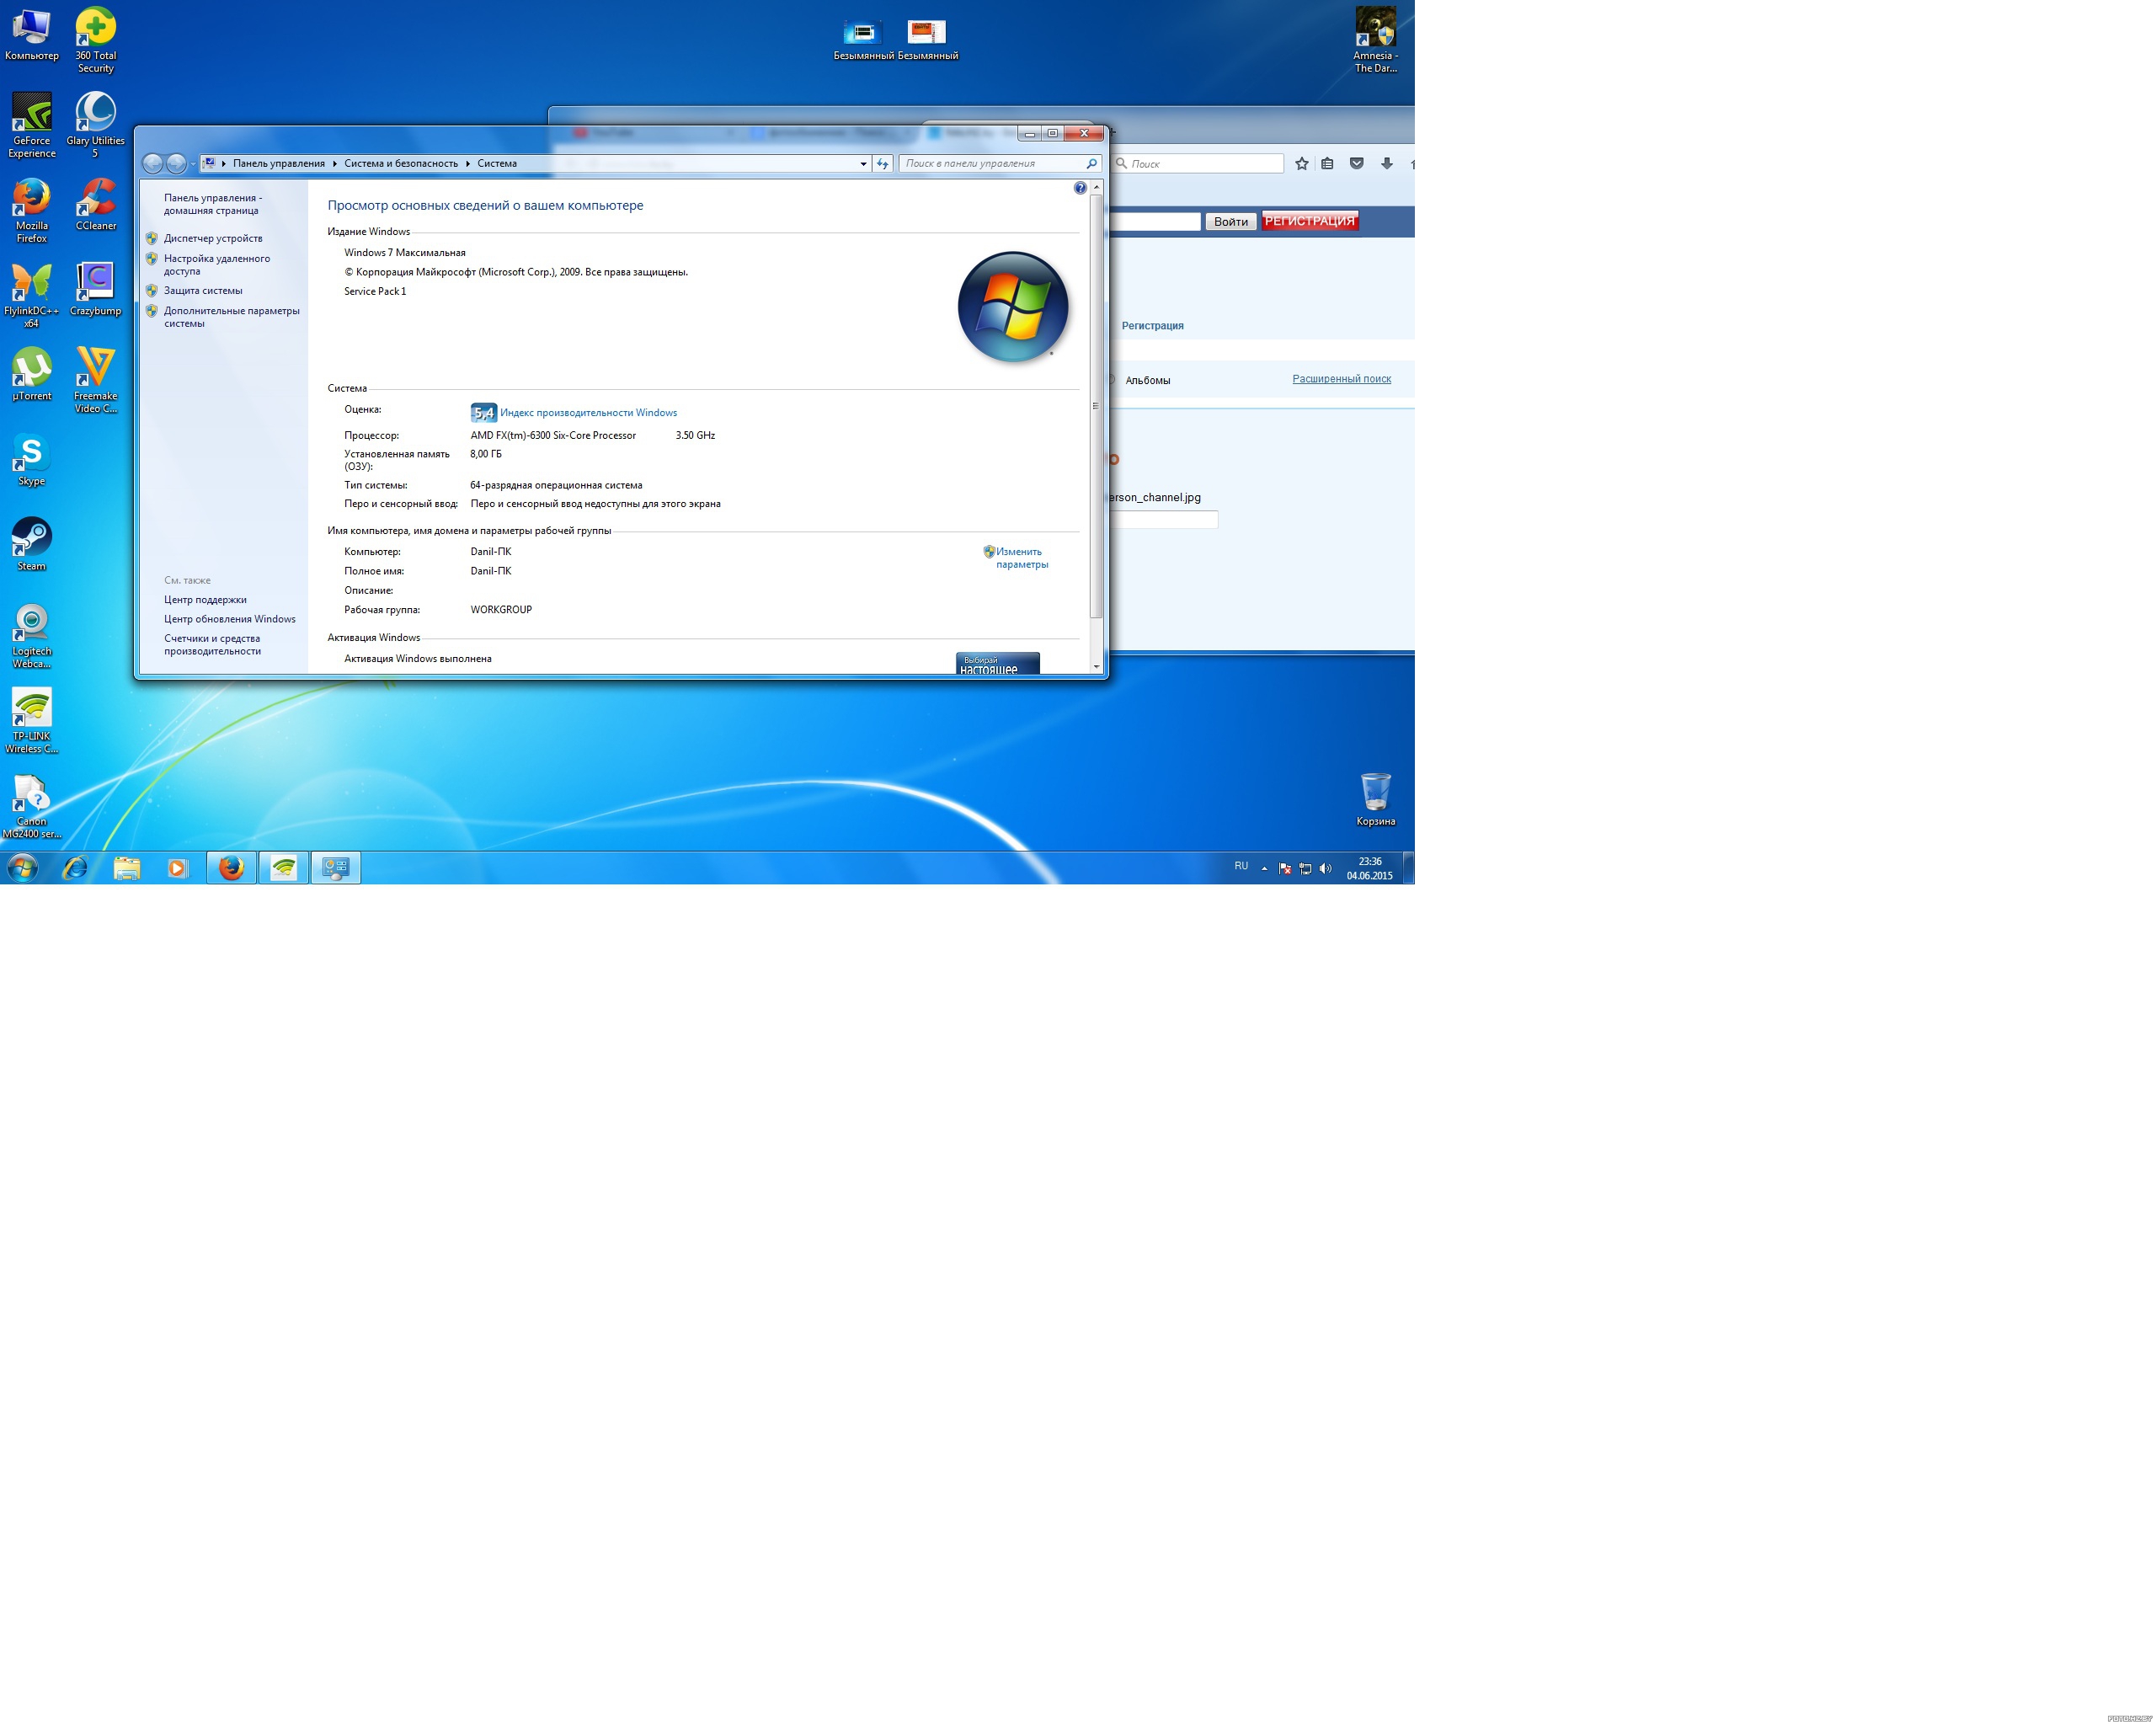Open CCleaner desktop shortcut
This screenshot has height=1725, width=2156.
96,205
